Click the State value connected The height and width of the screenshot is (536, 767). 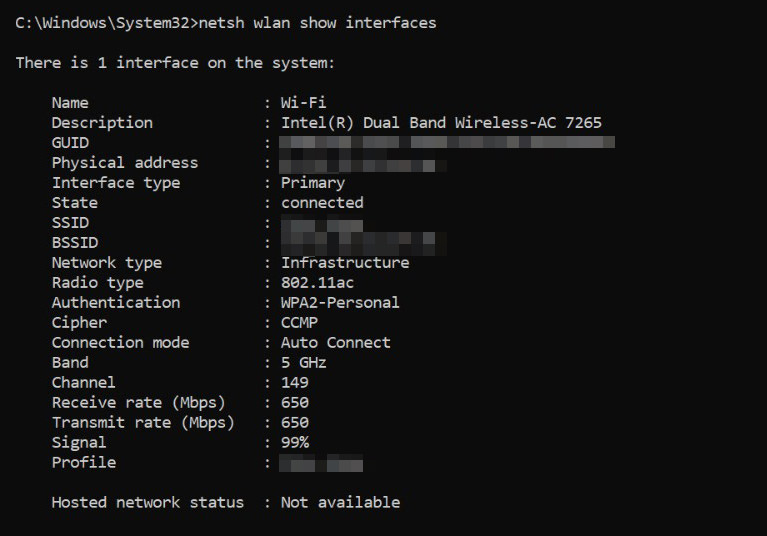322,203
